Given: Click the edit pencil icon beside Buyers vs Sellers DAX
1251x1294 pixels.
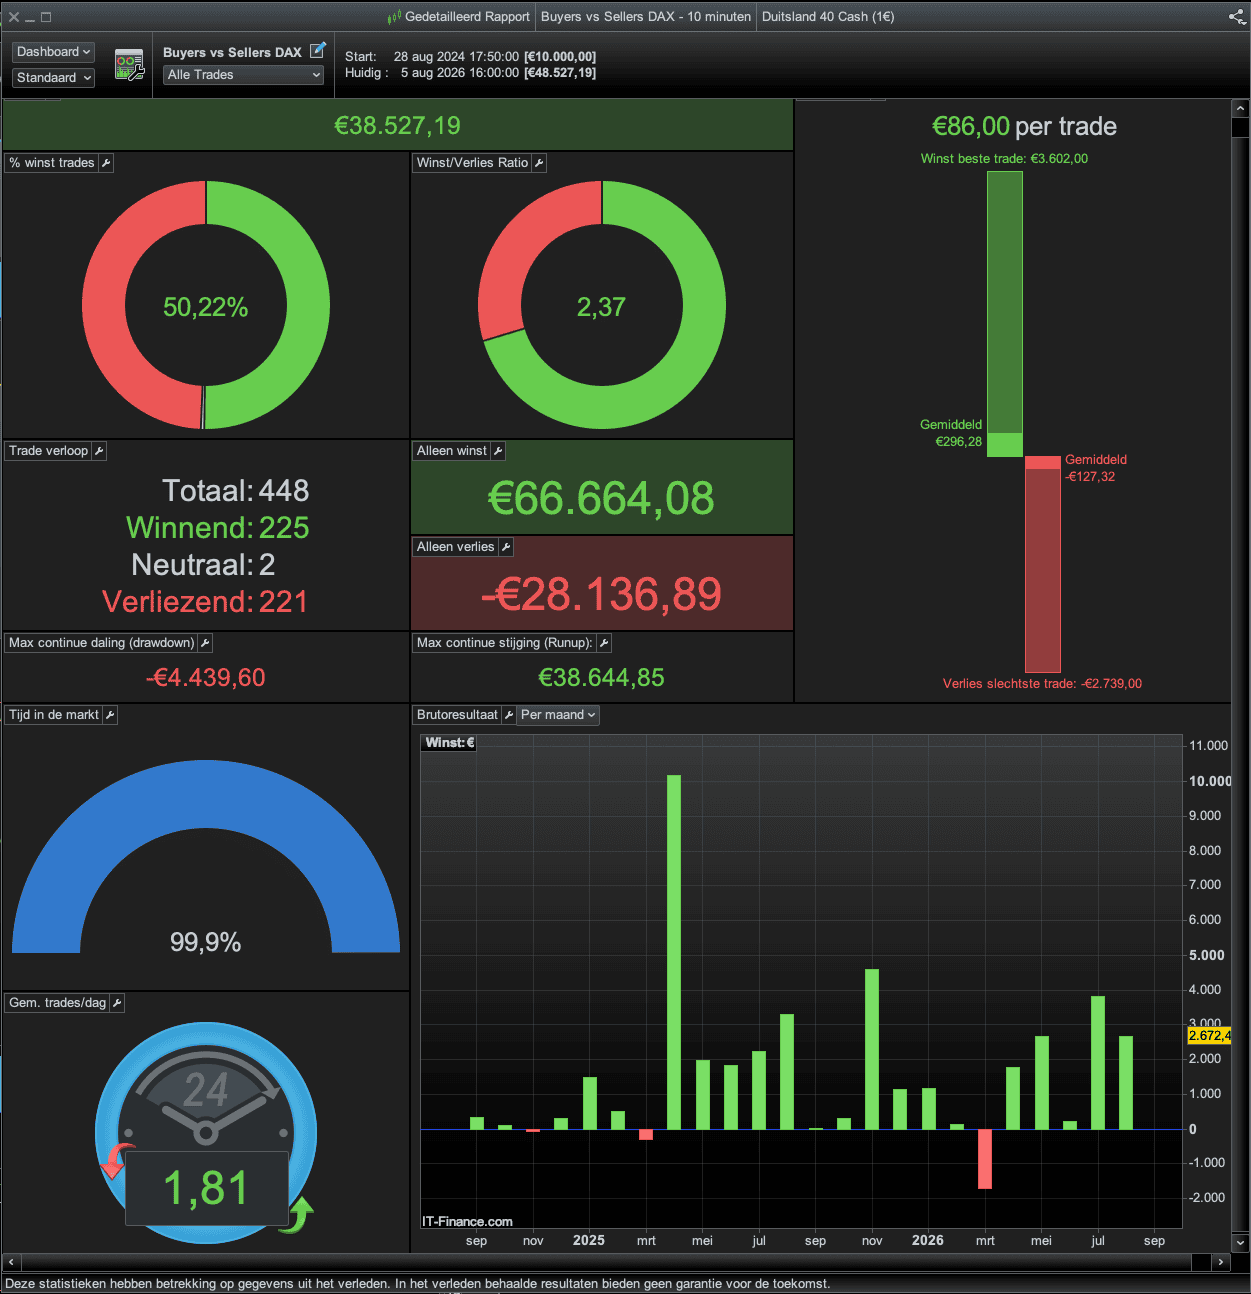Looking at the screenshot, I should (x=318, y=50).
